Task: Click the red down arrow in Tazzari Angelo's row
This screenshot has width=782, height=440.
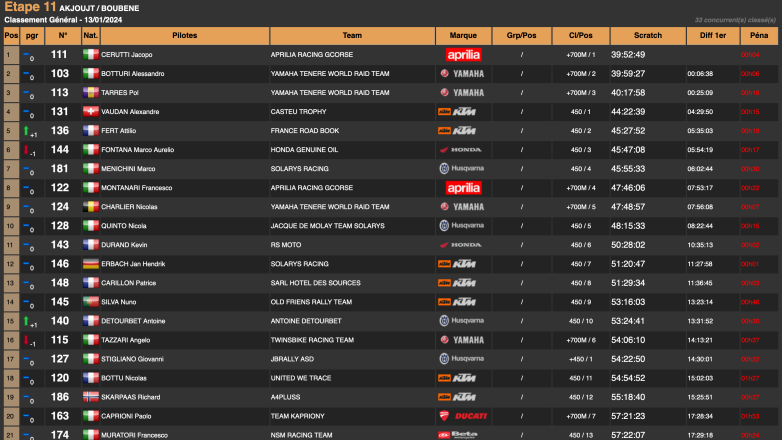Action: tap(26, 340)
